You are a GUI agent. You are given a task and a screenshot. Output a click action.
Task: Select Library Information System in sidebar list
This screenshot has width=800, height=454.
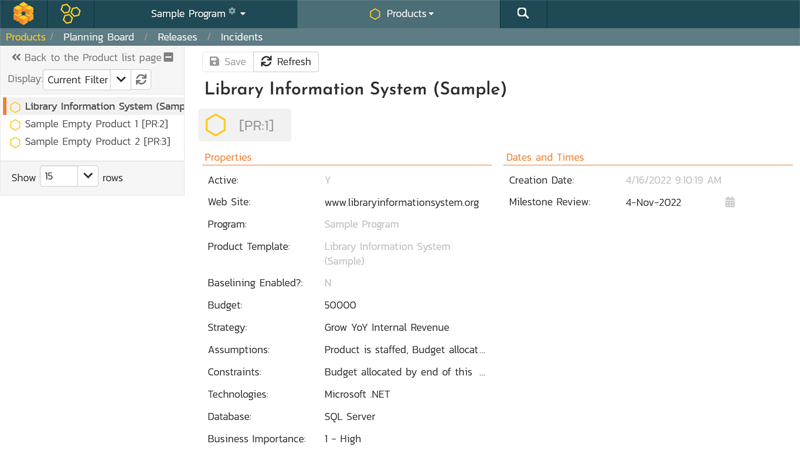pyautogui.click(x=105, y=106)
